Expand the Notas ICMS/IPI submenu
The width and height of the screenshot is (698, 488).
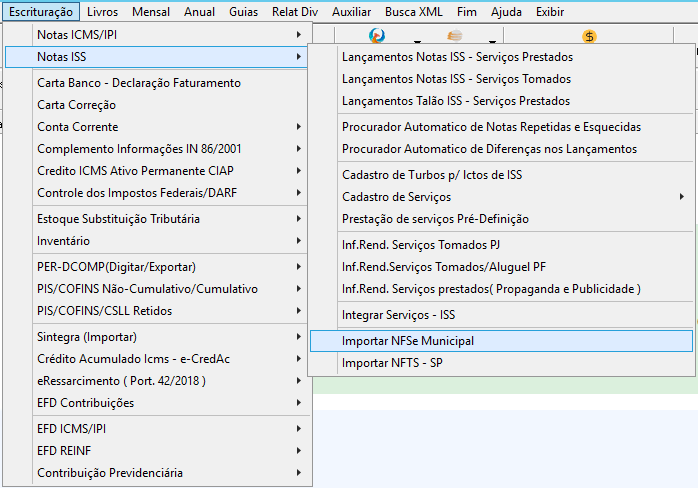(156, 35)
